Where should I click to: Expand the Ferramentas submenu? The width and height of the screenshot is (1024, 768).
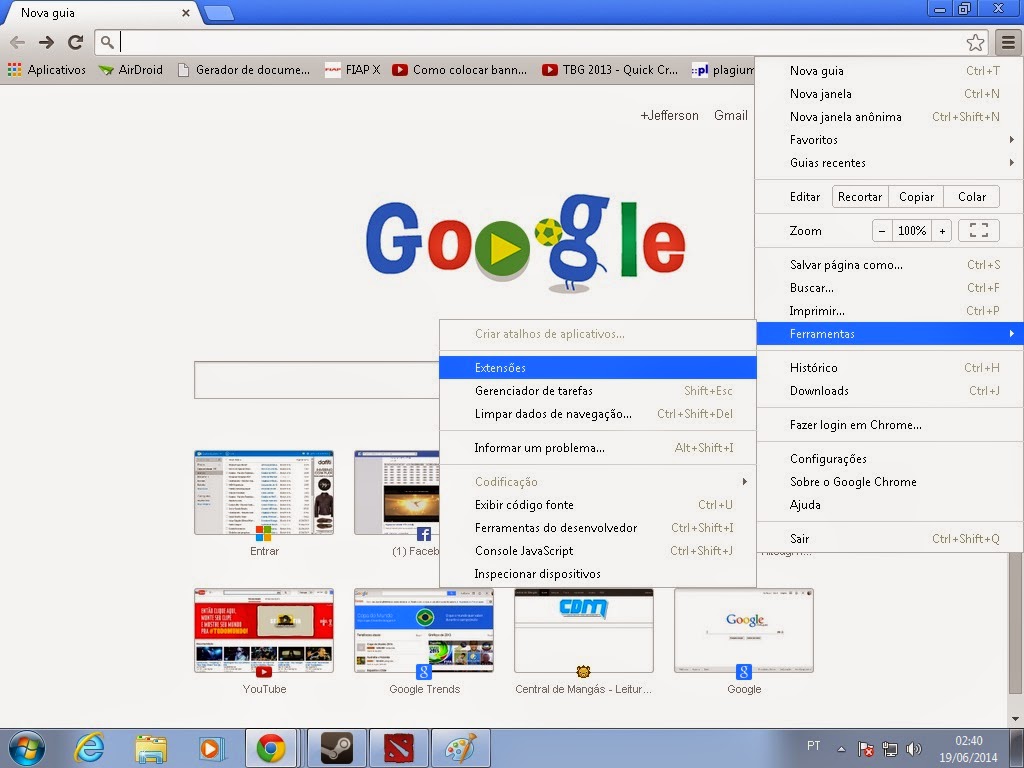coord(889,334)
